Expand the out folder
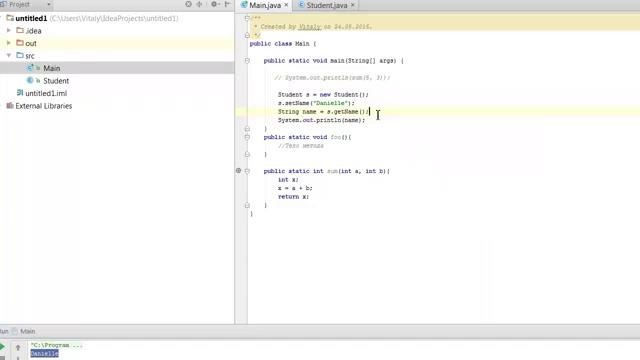The image size is (640, 360). click(x=9, y=43)
